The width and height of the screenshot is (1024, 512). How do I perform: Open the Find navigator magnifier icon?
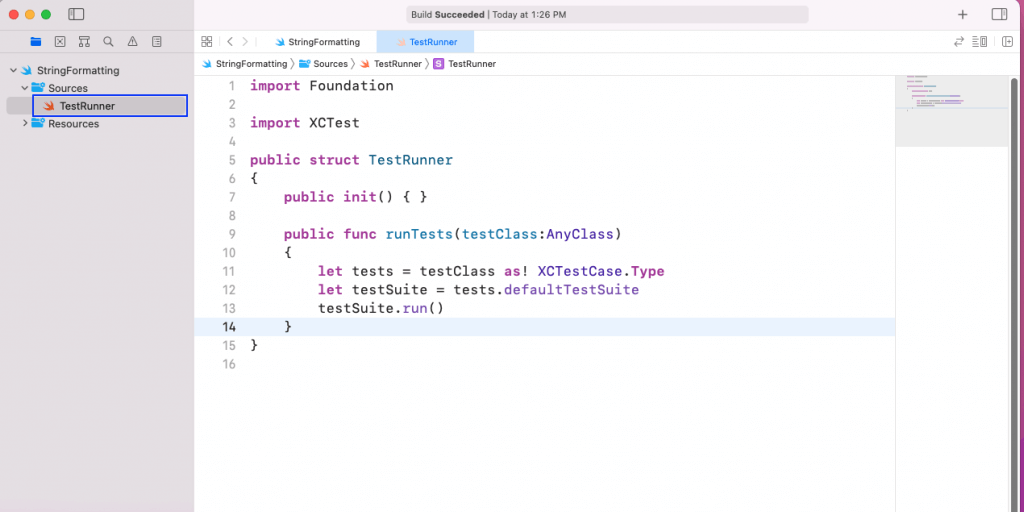(x=108, y=42)
